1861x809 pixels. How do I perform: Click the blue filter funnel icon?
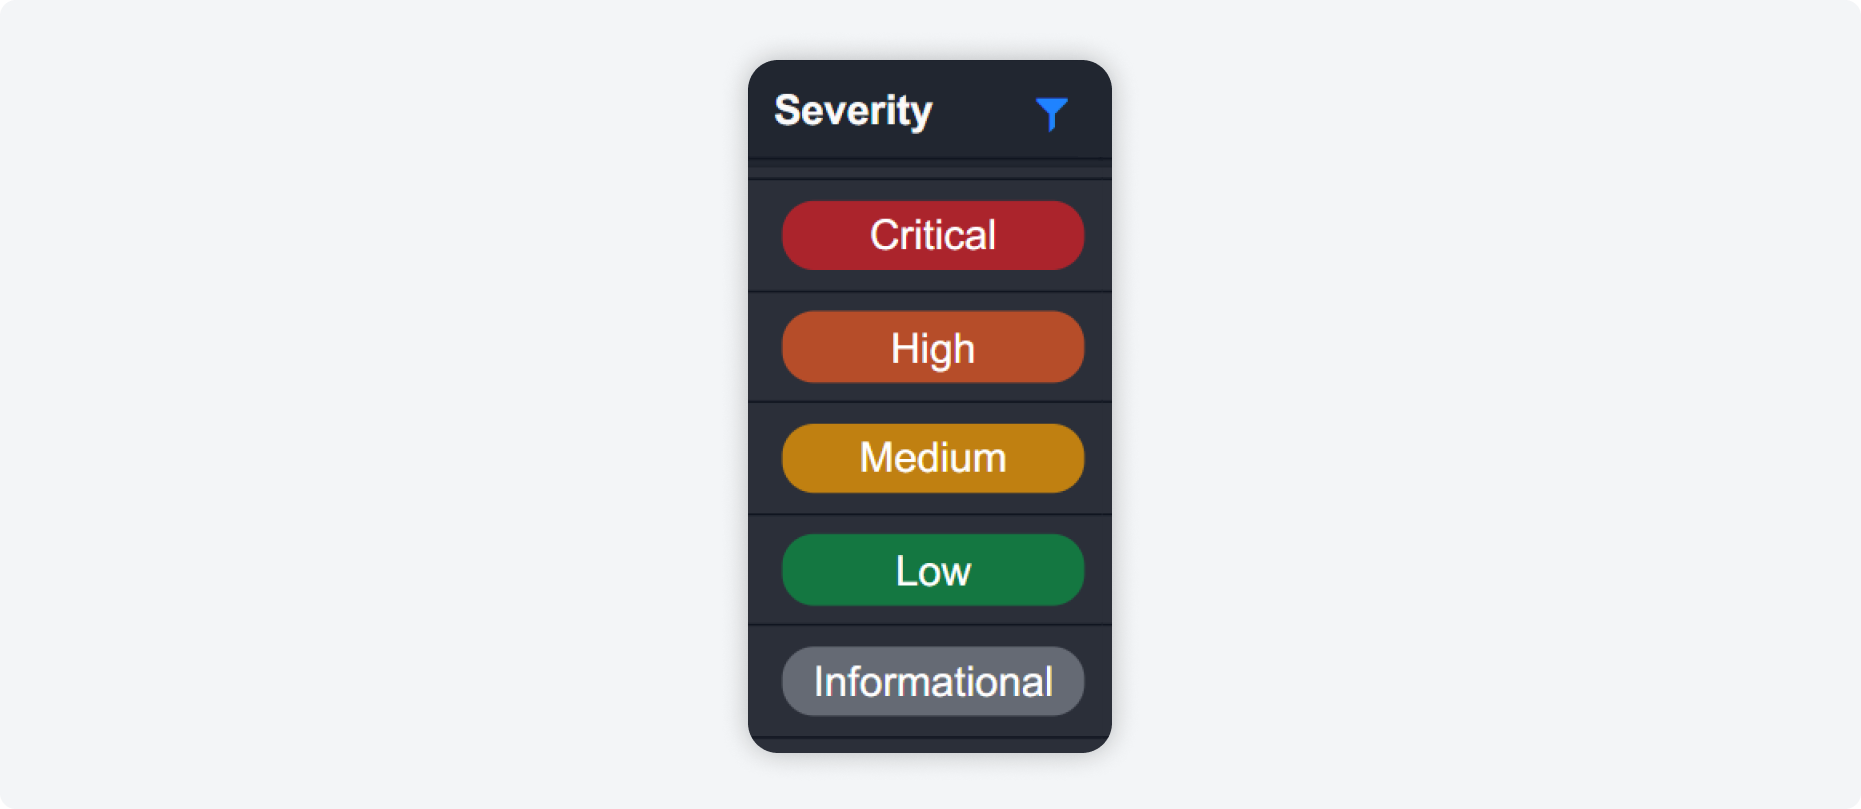click(x=1051, y=113)
